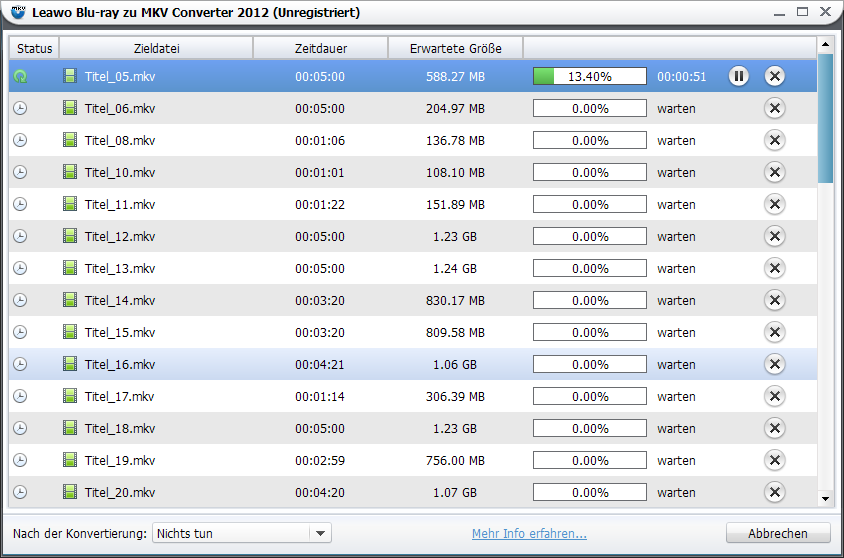
Task: Click the waiting clock icon for Titel_17.mkv
Action: pyautogui.click(x=20, y=396)
